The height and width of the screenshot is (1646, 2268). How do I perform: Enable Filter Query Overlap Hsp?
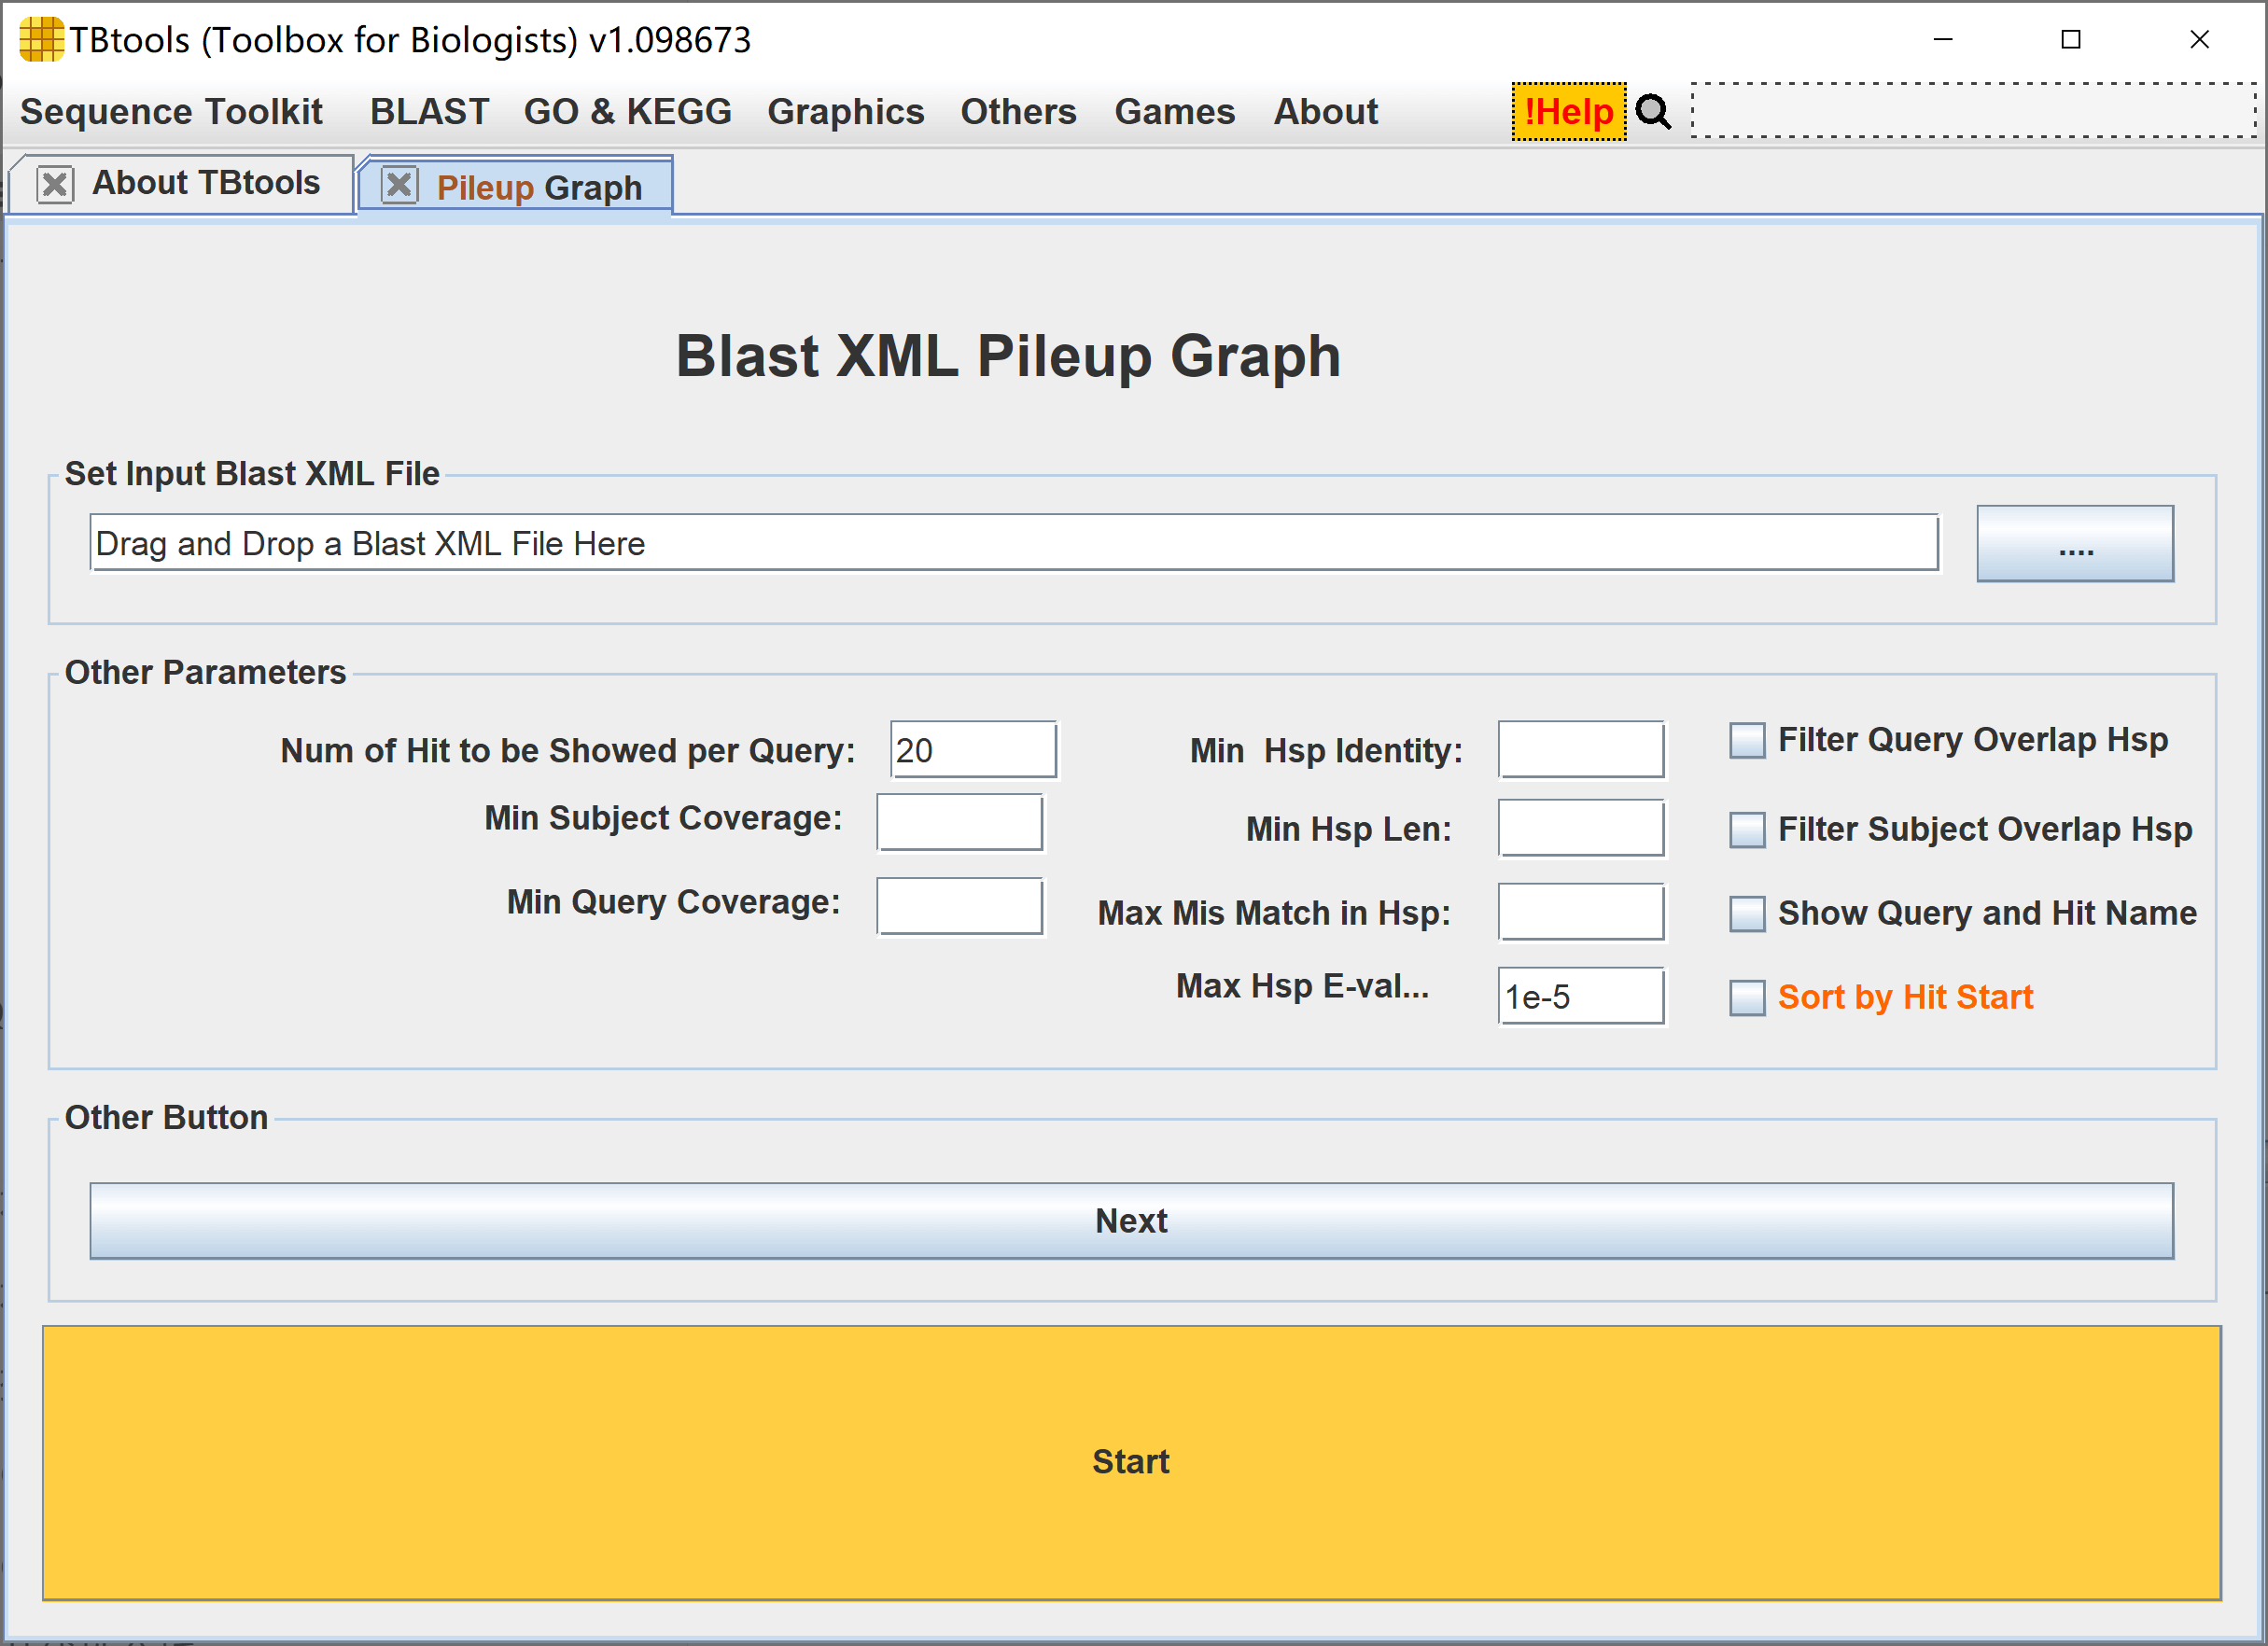coord(1747,740)
